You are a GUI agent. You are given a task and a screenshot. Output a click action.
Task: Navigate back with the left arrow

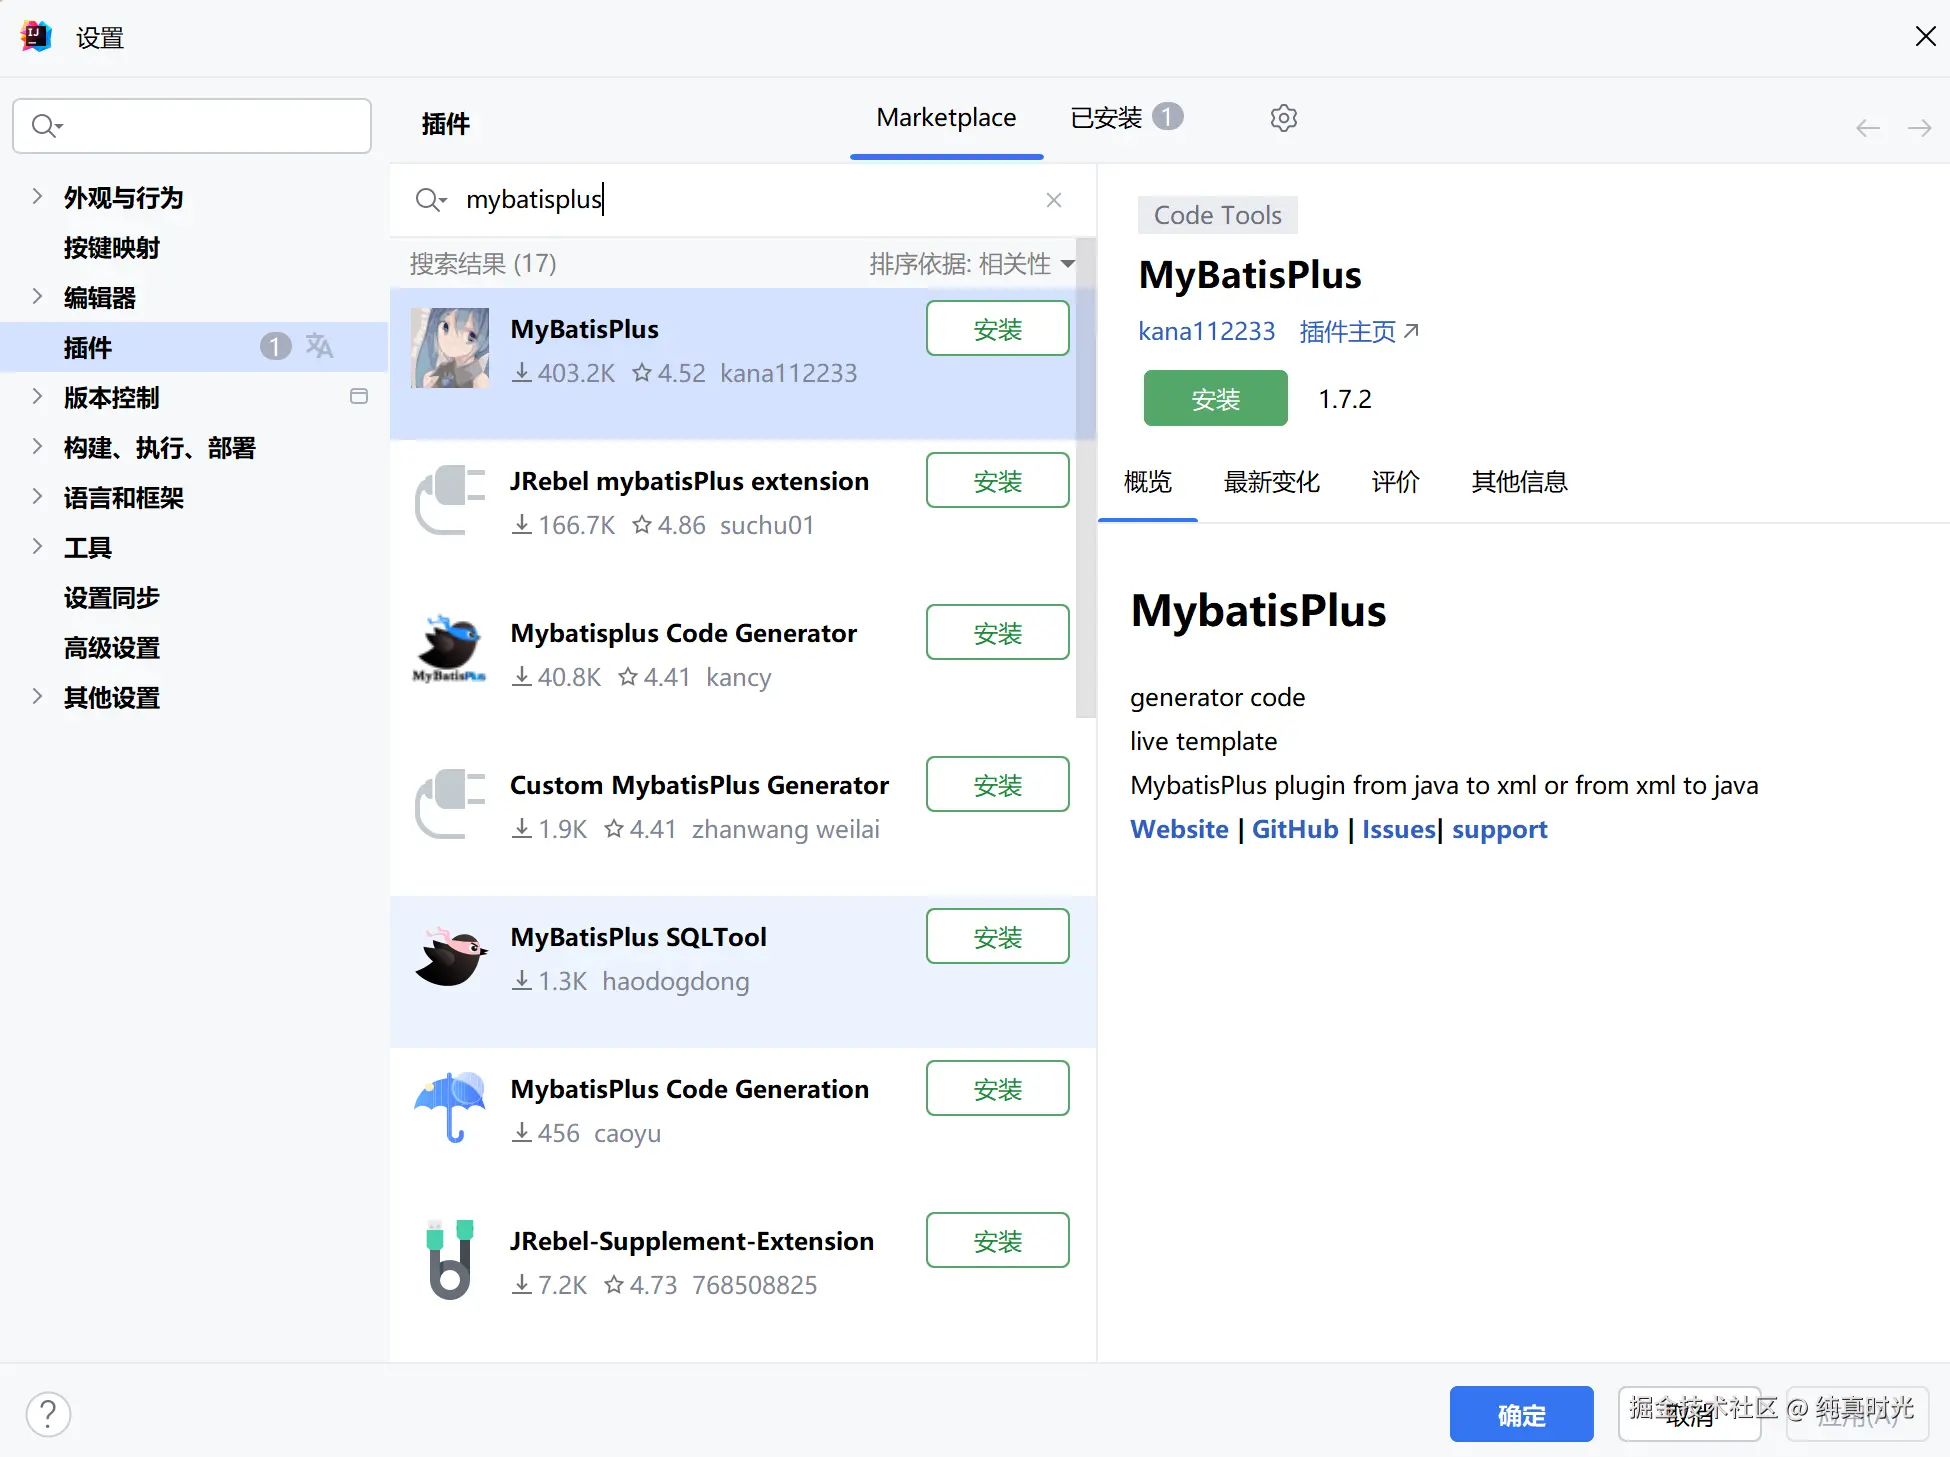pos(1867,128)
